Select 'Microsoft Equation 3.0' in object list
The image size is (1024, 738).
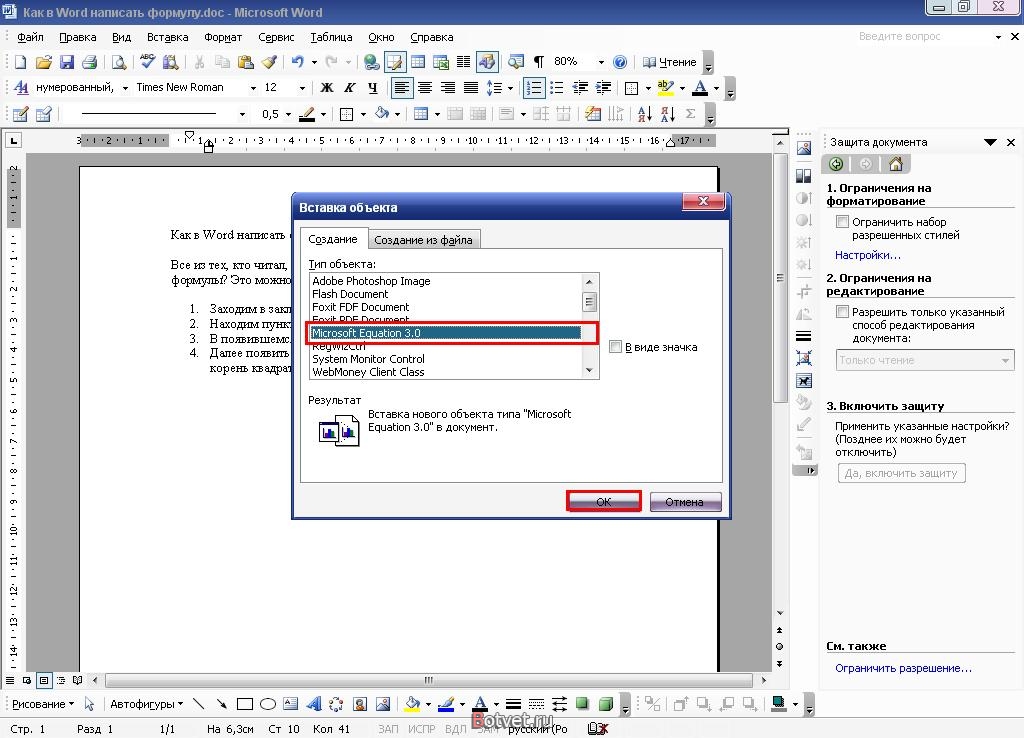pyautogui.click(x=446, y=333)
